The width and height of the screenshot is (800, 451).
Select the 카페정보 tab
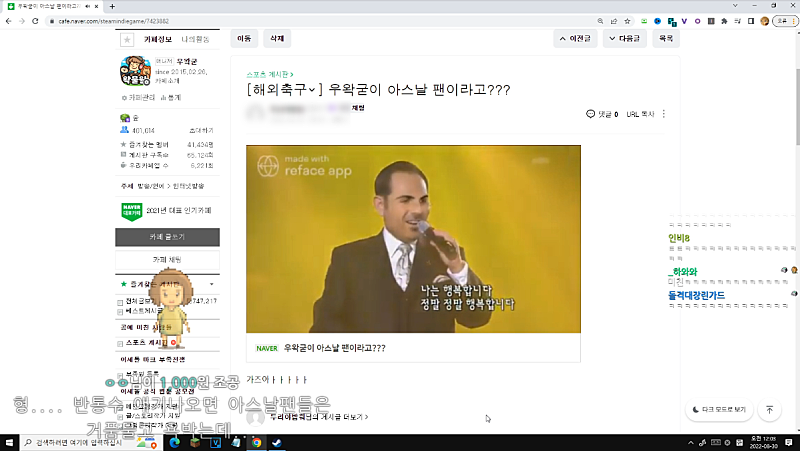(159, 39)
